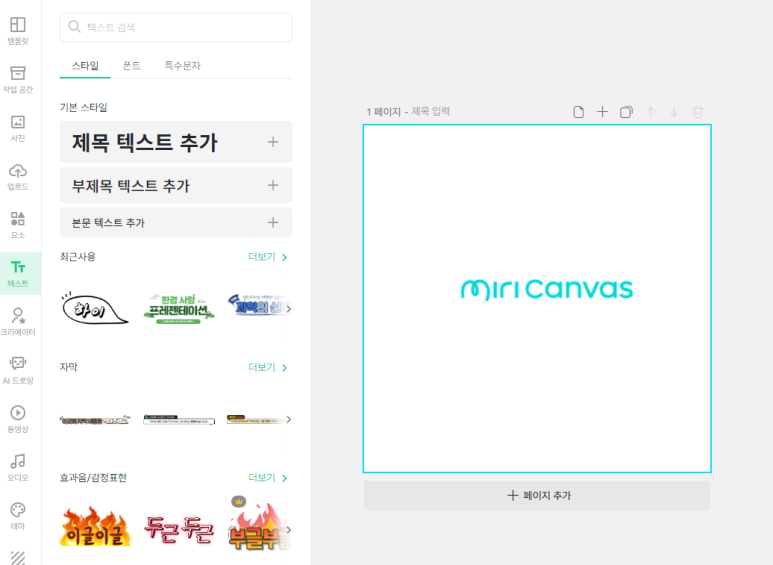773x565 pixels.
Task: Open the AI 드로잉 sidebar panel
Action: coord(18,370)
